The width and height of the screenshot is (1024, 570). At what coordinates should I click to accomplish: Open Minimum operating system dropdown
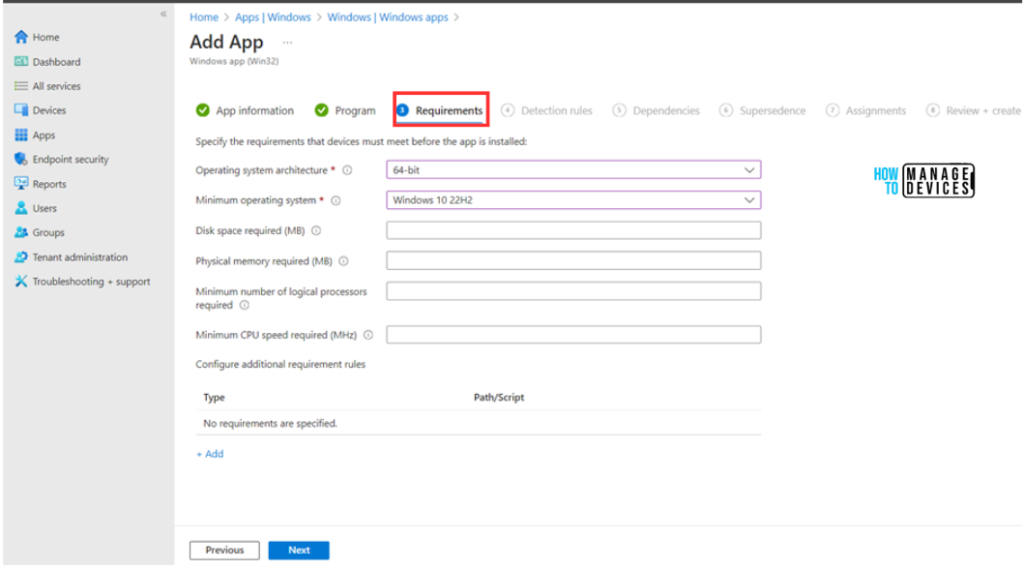tap(573, 200)
